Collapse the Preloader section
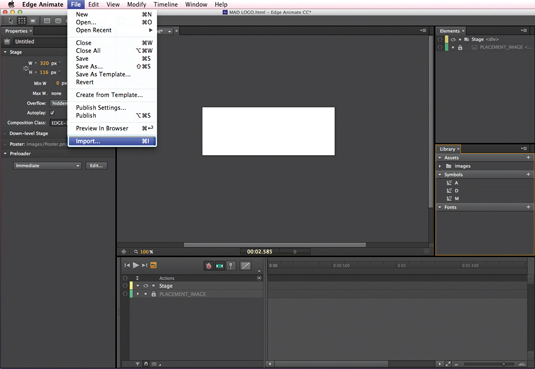The width and height of the screenshot is (535, 369). coord(5,154)
